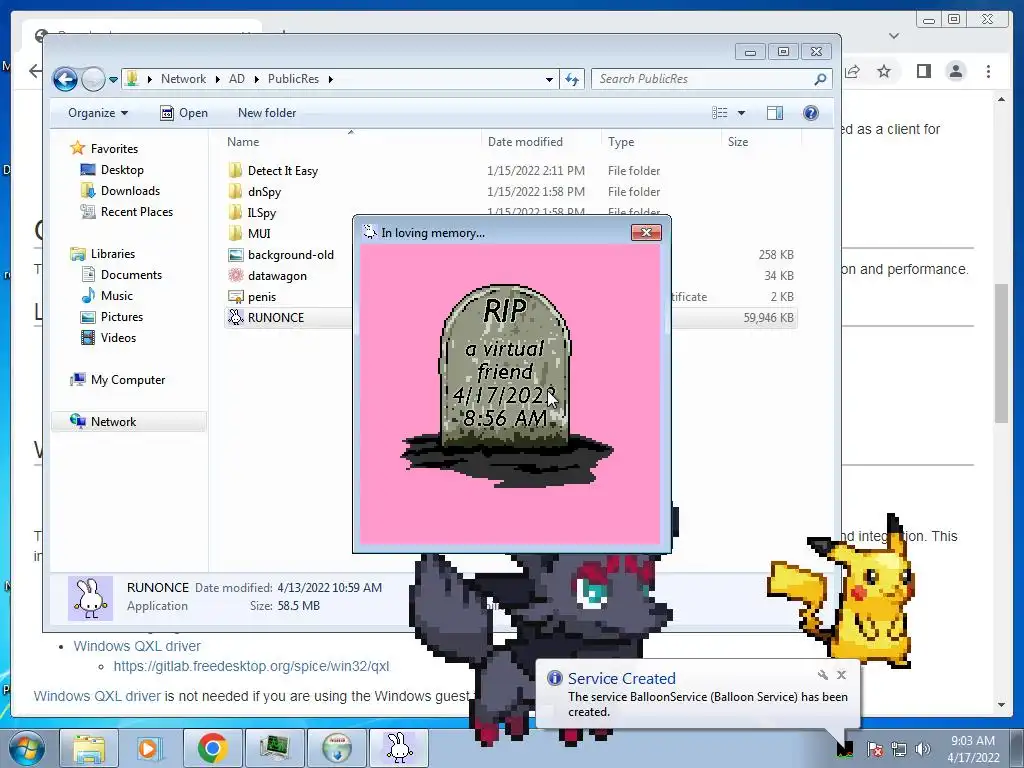The height and width of the screenshot is (768, 1024).
Task: Open the Organize menu
Action: tap(98, 113)
